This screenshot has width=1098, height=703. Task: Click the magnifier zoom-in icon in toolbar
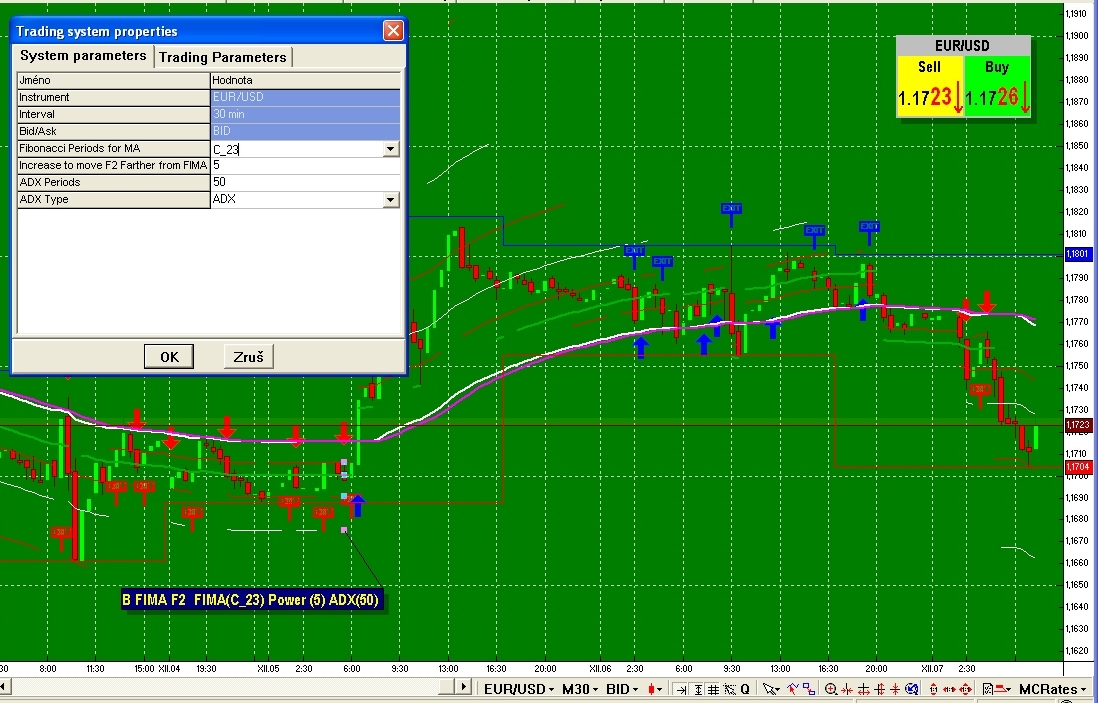pos(831,689)
